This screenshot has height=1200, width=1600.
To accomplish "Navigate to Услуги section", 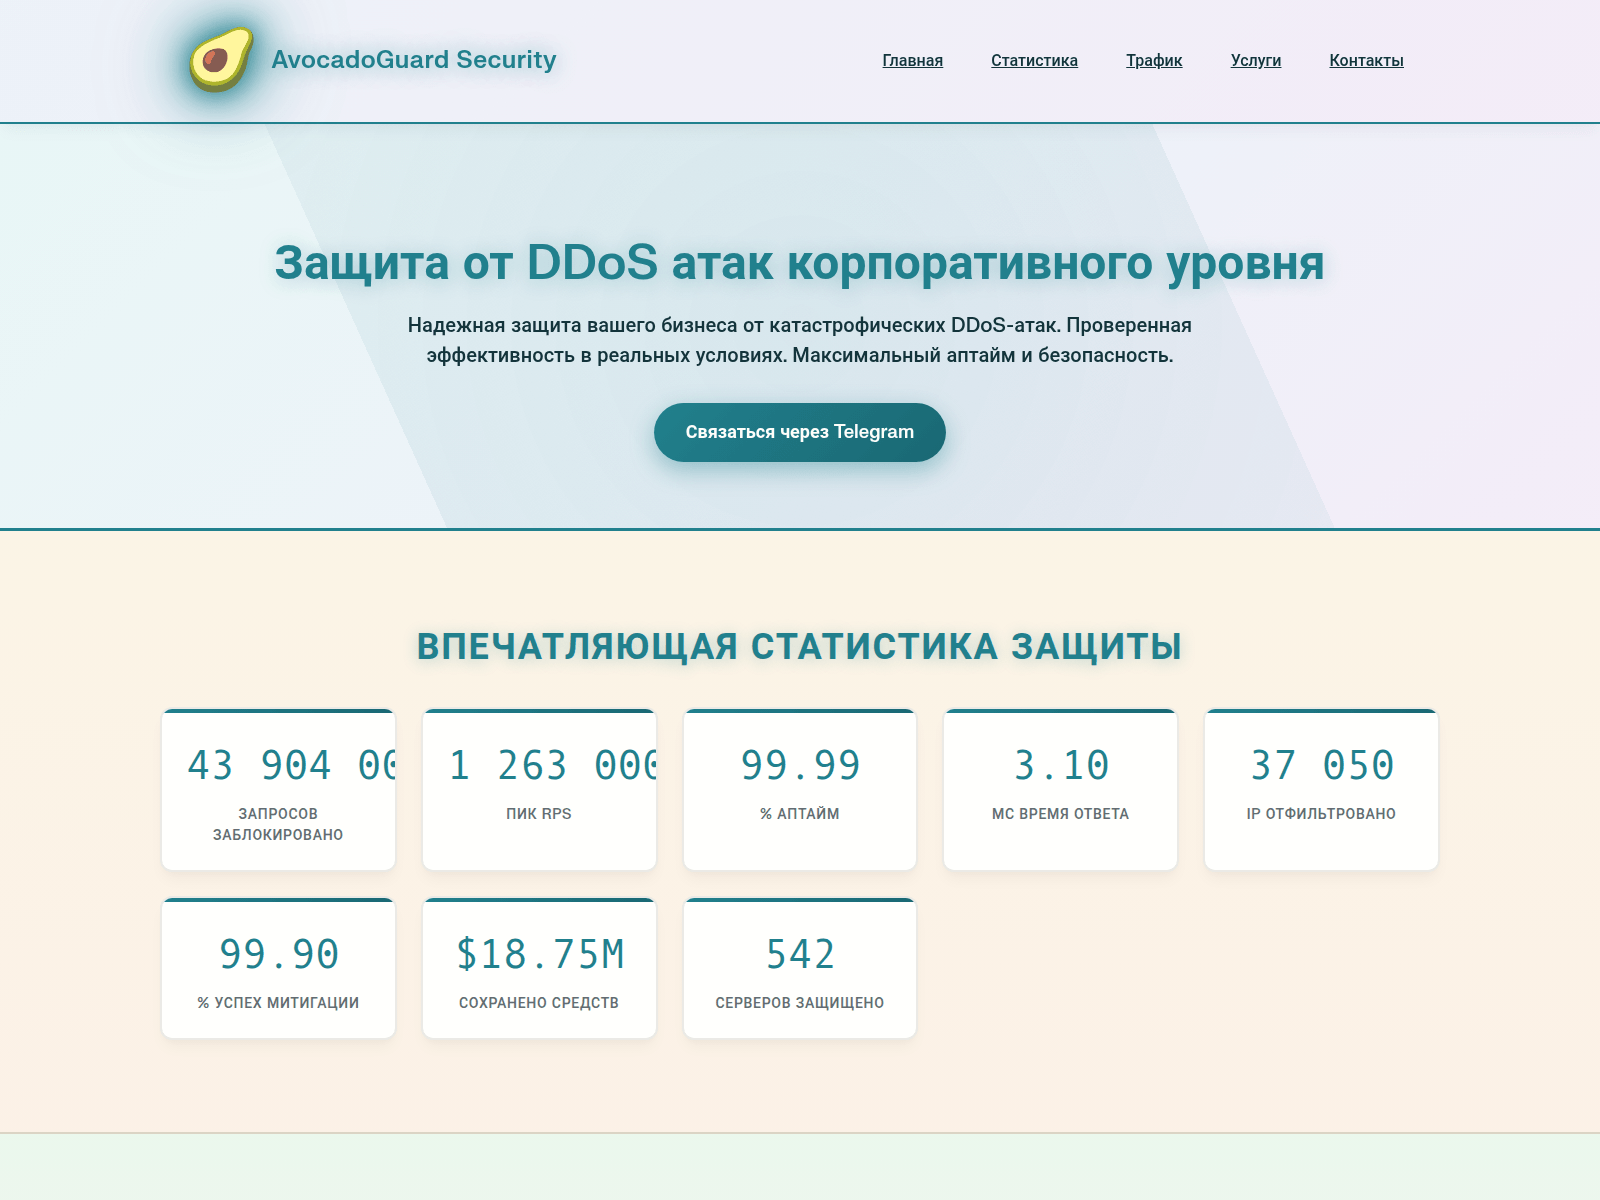I will [x=1256, y=61].
